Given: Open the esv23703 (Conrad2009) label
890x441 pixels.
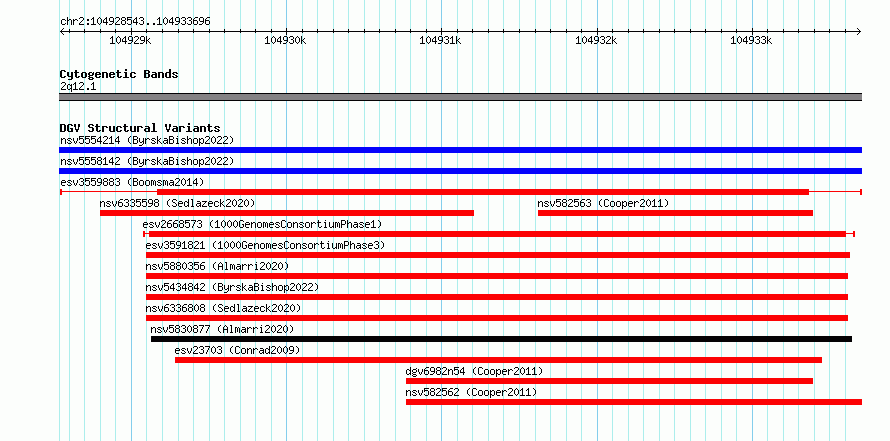Looking at the screenshot, I should point(237,350).
